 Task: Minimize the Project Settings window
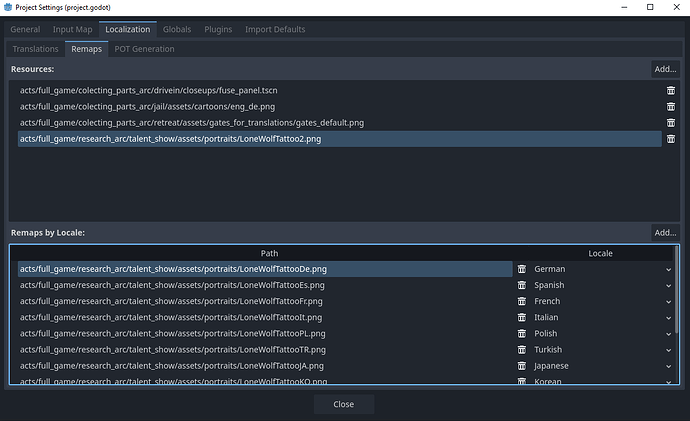[x=624, y=7]
